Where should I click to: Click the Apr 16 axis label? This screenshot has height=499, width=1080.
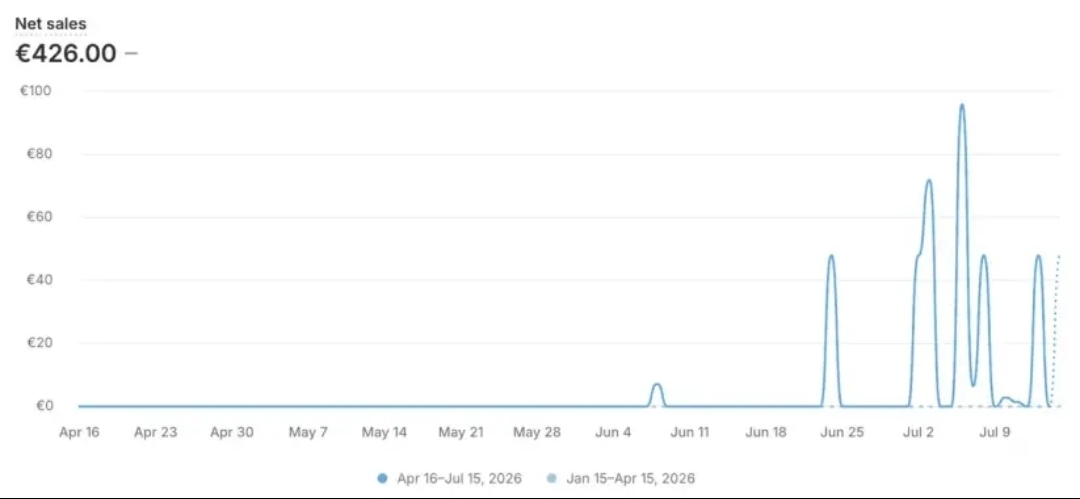[79, 433]
